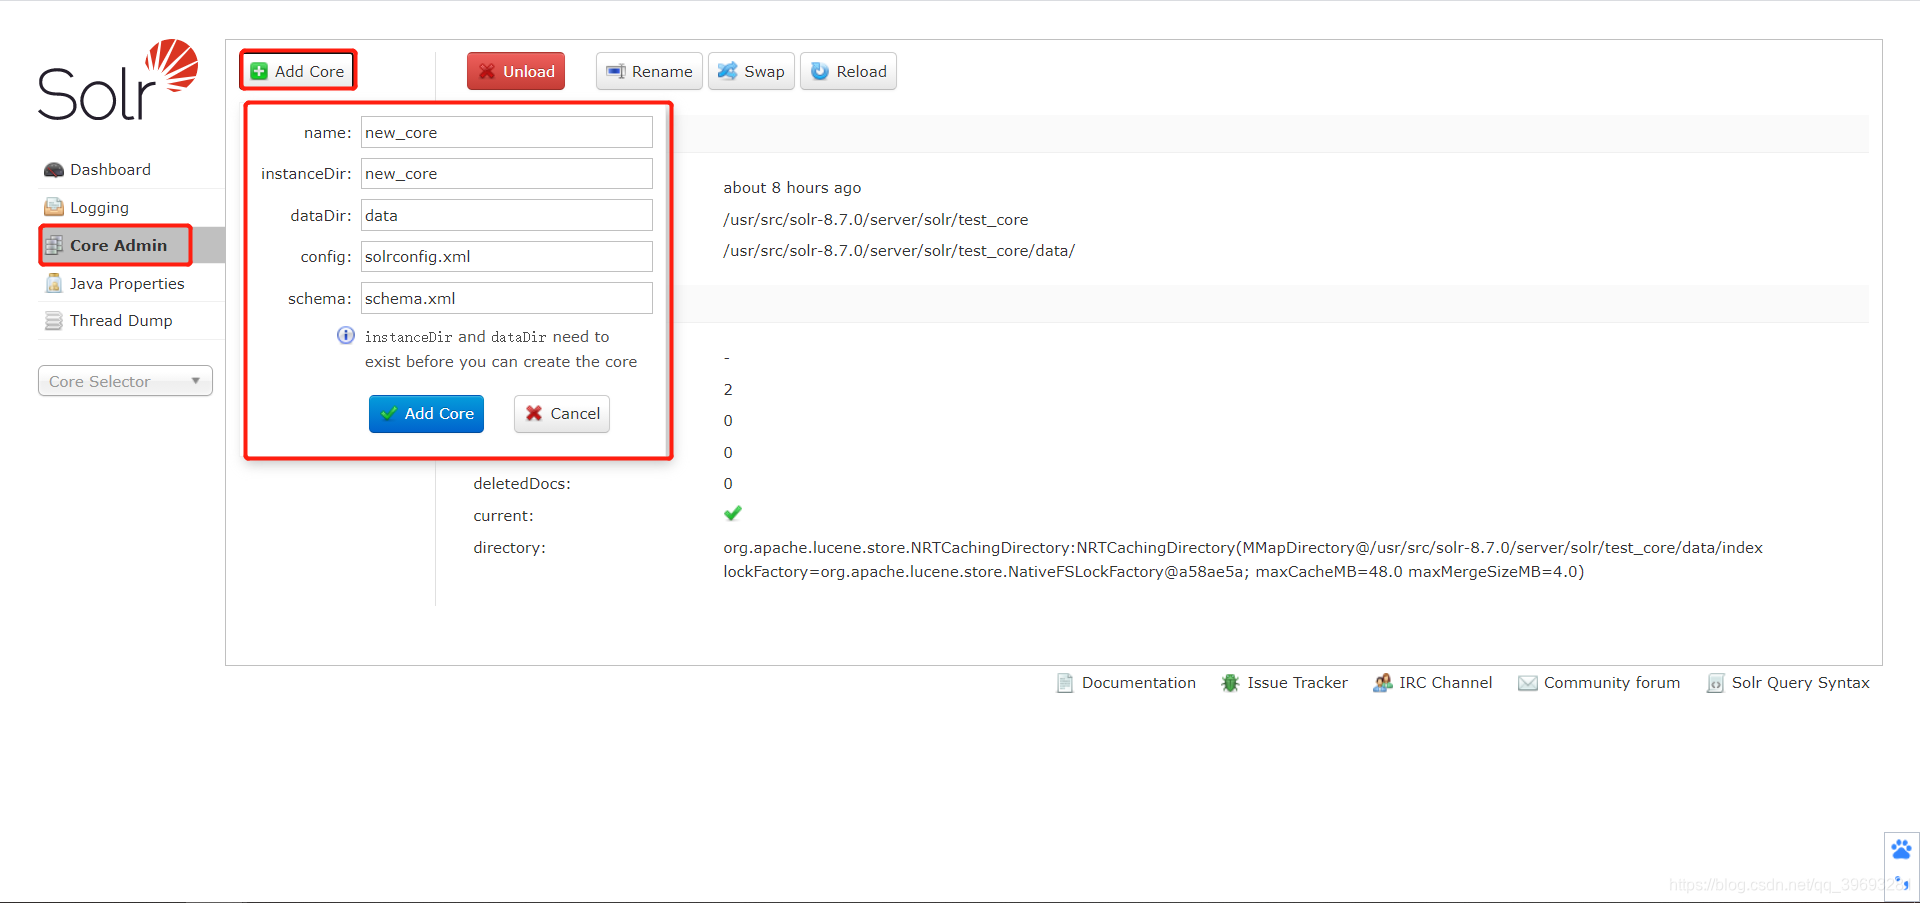Click the Thread Dump icon
Image resolution: width=1920 pixels, height=903 pixels.
click(54, 321)
